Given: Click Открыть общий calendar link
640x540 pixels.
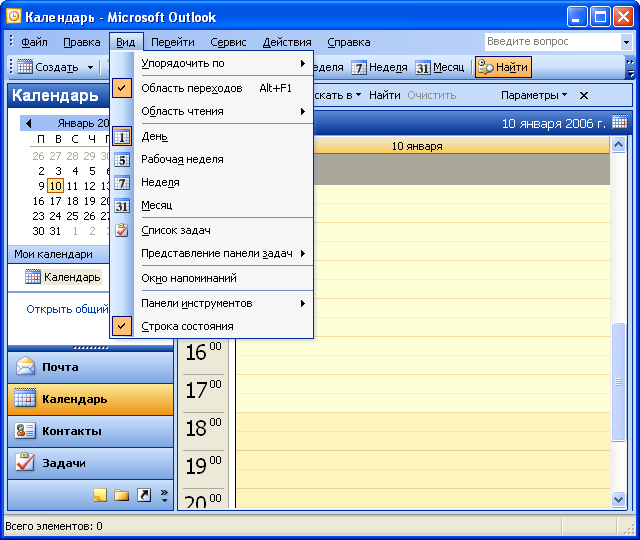Looking at the screenshot, I should click(x=67, y=309).
